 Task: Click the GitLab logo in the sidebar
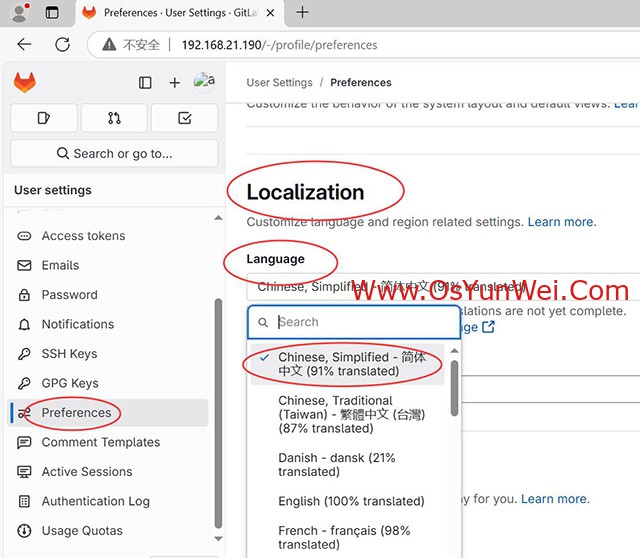tap(25, 82)
